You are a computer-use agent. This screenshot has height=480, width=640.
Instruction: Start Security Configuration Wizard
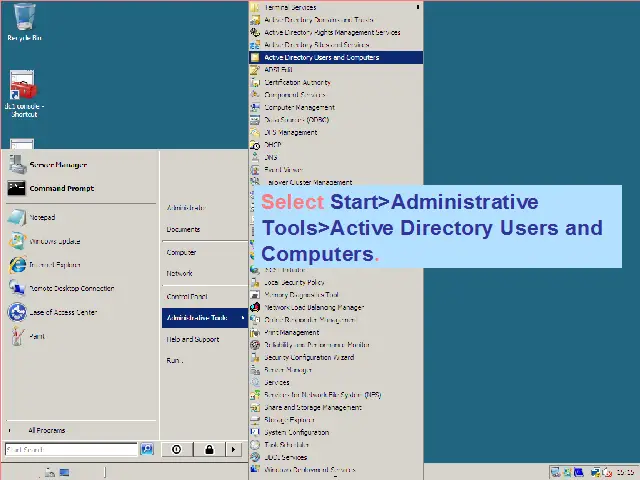[x=336, y=357]
